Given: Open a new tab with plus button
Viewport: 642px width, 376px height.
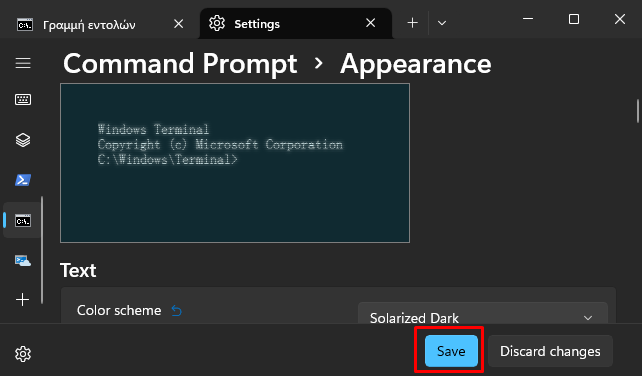Looking at the screenshot, I should (x=413, y=23).
